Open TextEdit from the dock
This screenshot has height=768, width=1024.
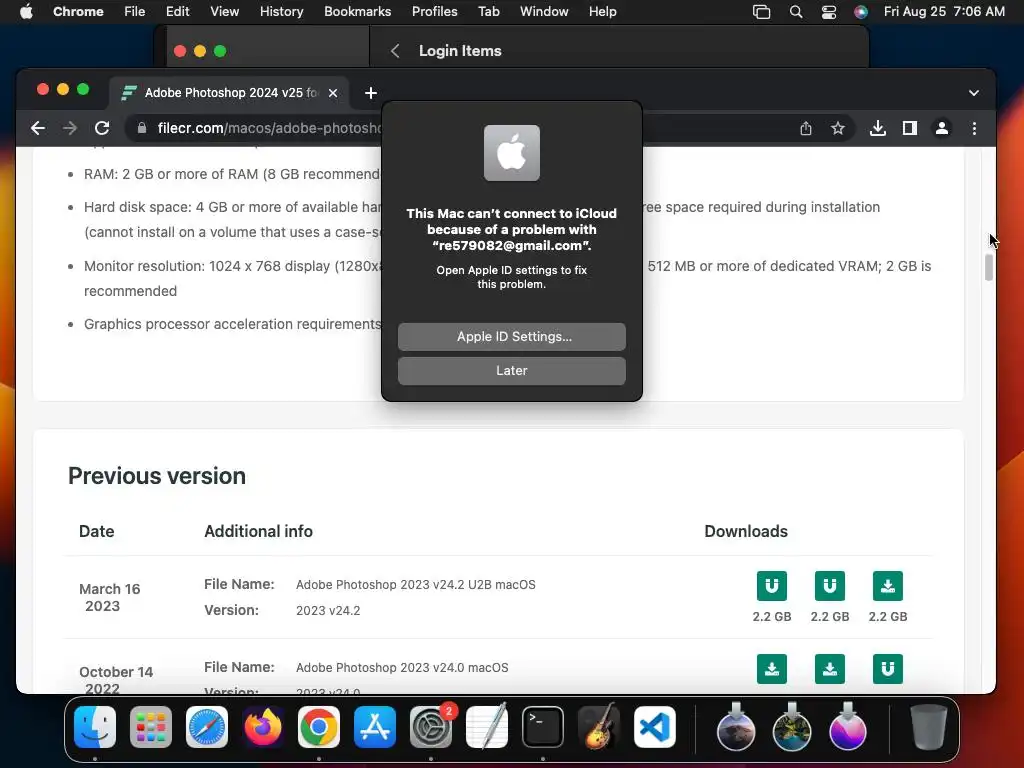pyautogui.click(x=487, y=727)
